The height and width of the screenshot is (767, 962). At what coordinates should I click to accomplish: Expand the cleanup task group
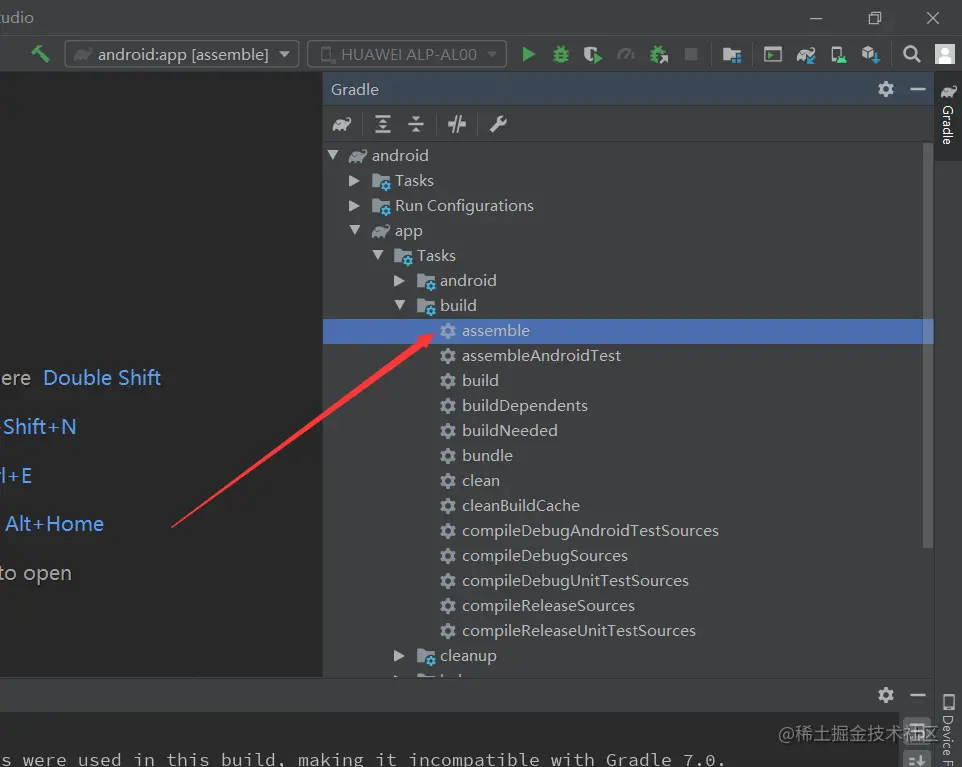[x=399, y=655]
